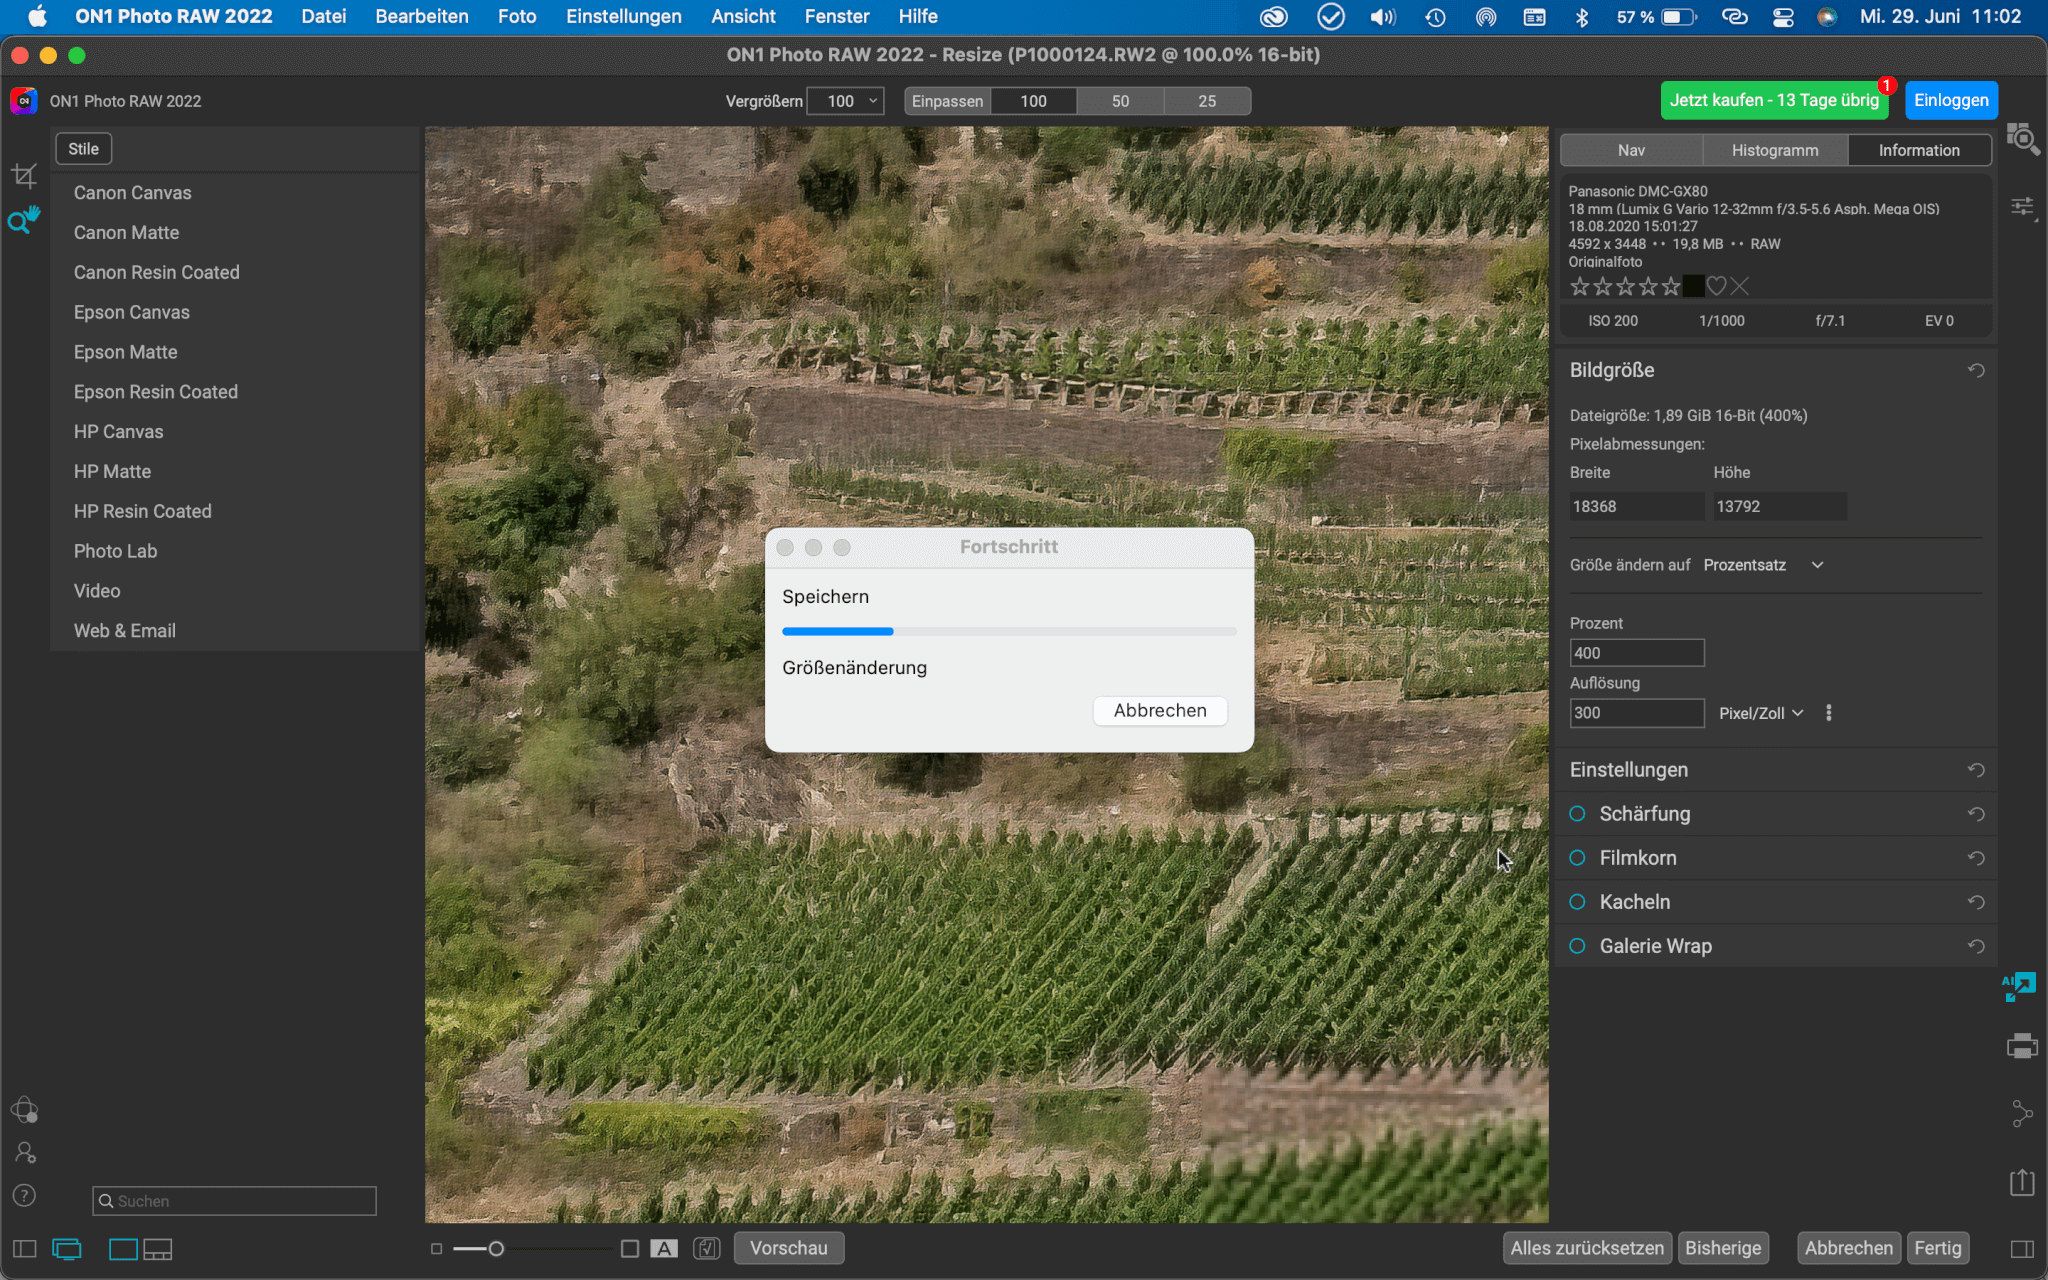Click the 'A' compare view icon
The width and height of the screenshot is (2048, 1280).
pyautogui.click(x=664, y=1248)
